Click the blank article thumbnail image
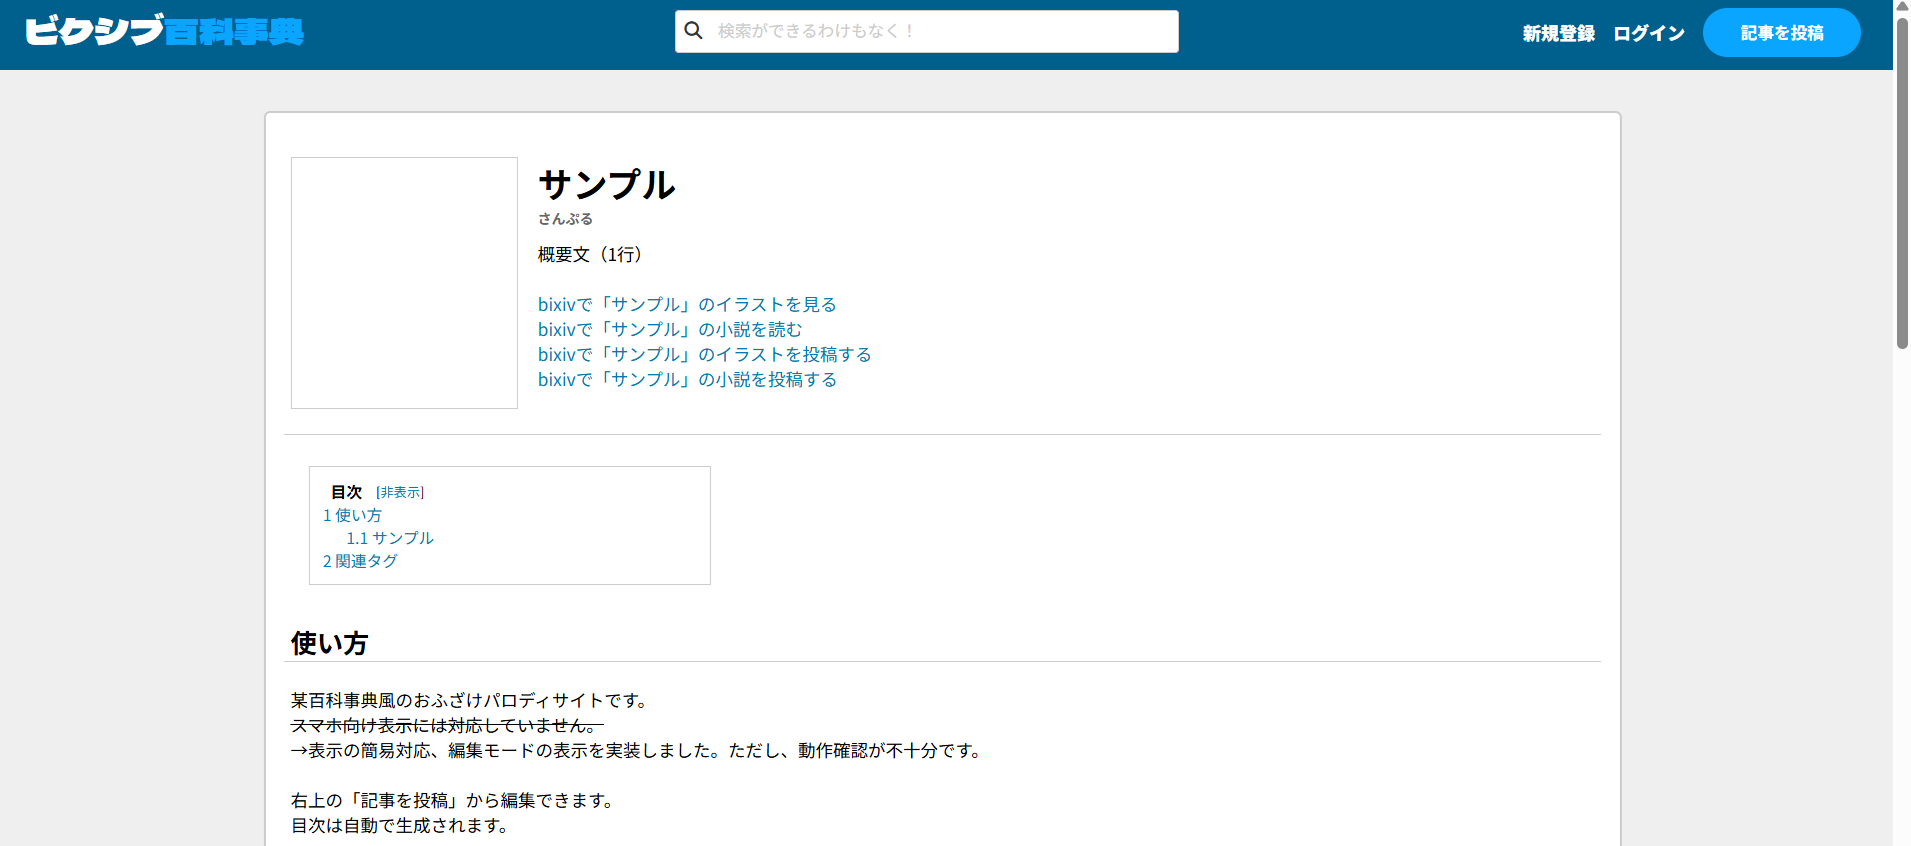The width and height of the screenshot is (1911, 846). [404, 282]
